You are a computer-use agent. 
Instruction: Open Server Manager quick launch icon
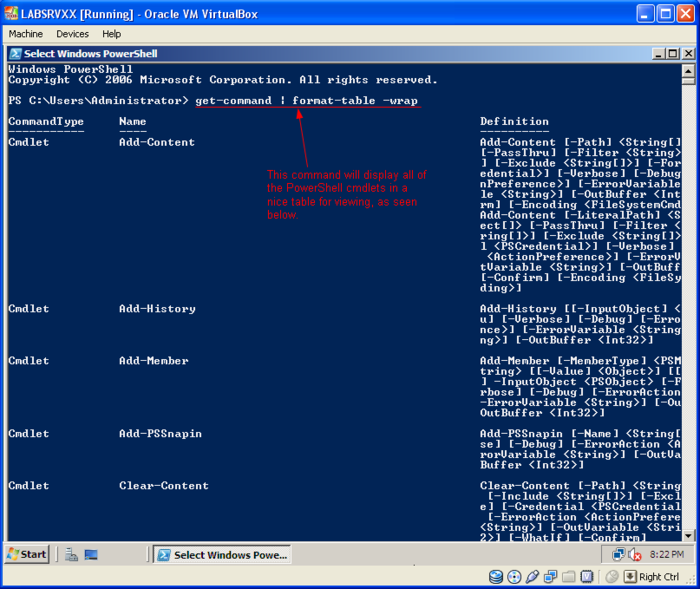[x=71, y=555]
